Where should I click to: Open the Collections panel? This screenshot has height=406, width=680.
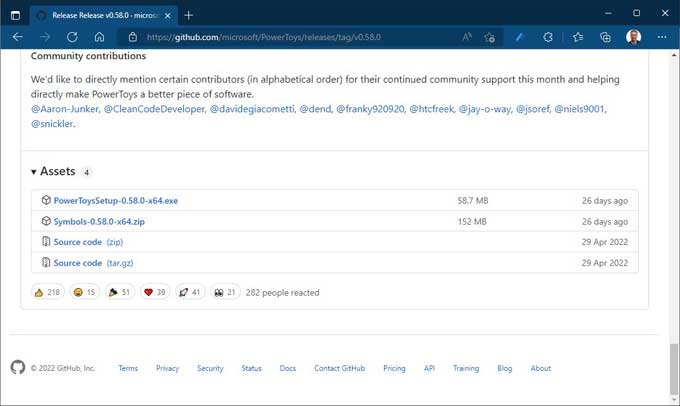[x=605, y=37]
